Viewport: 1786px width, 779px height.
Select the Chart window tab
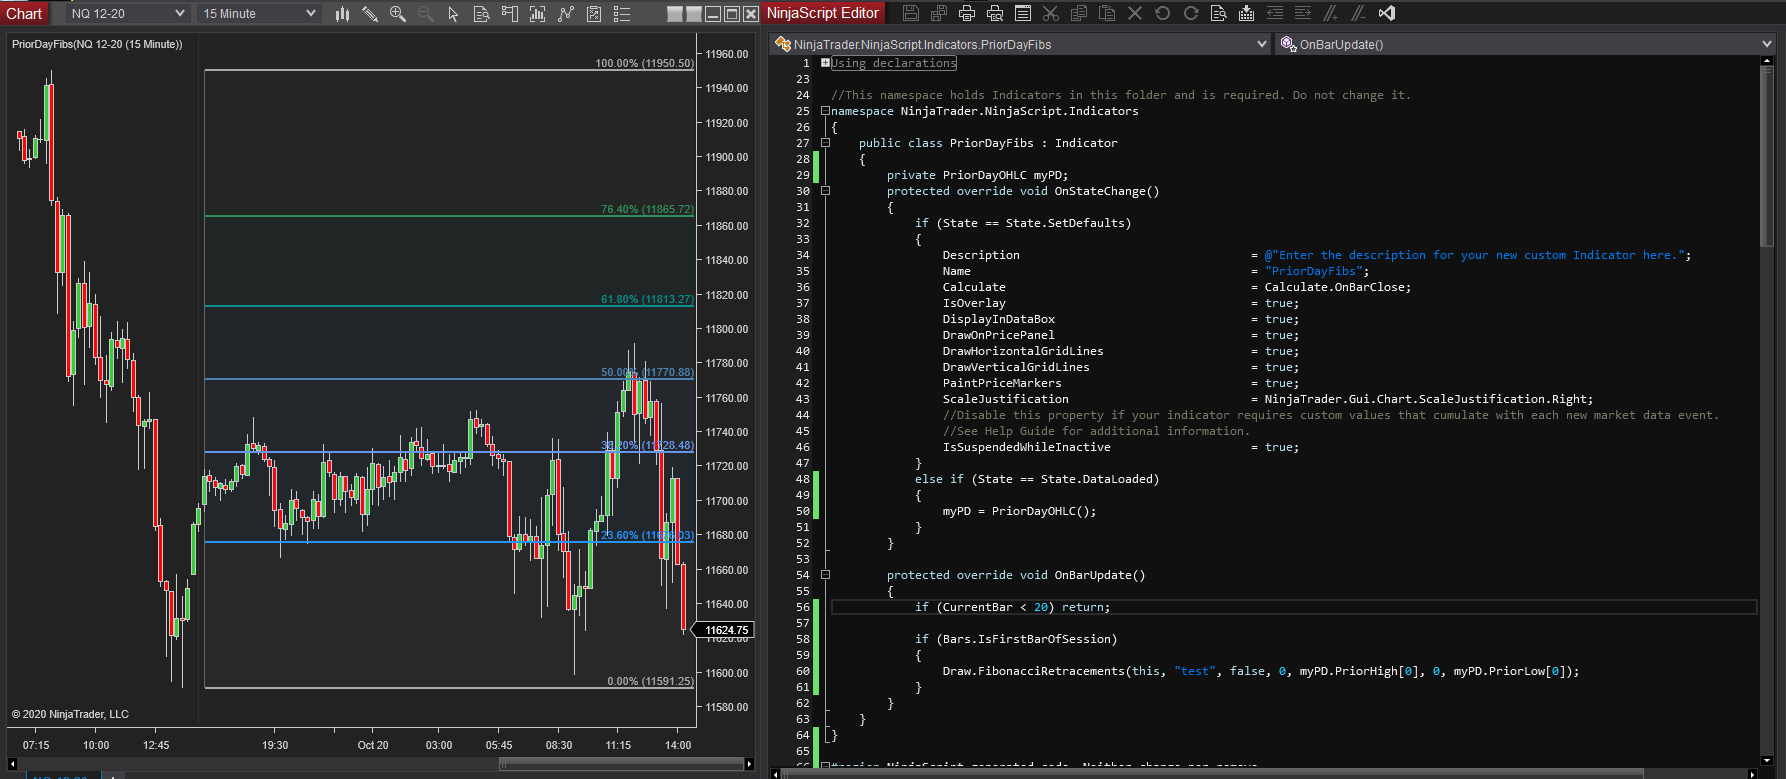click(x=24, y=13)
